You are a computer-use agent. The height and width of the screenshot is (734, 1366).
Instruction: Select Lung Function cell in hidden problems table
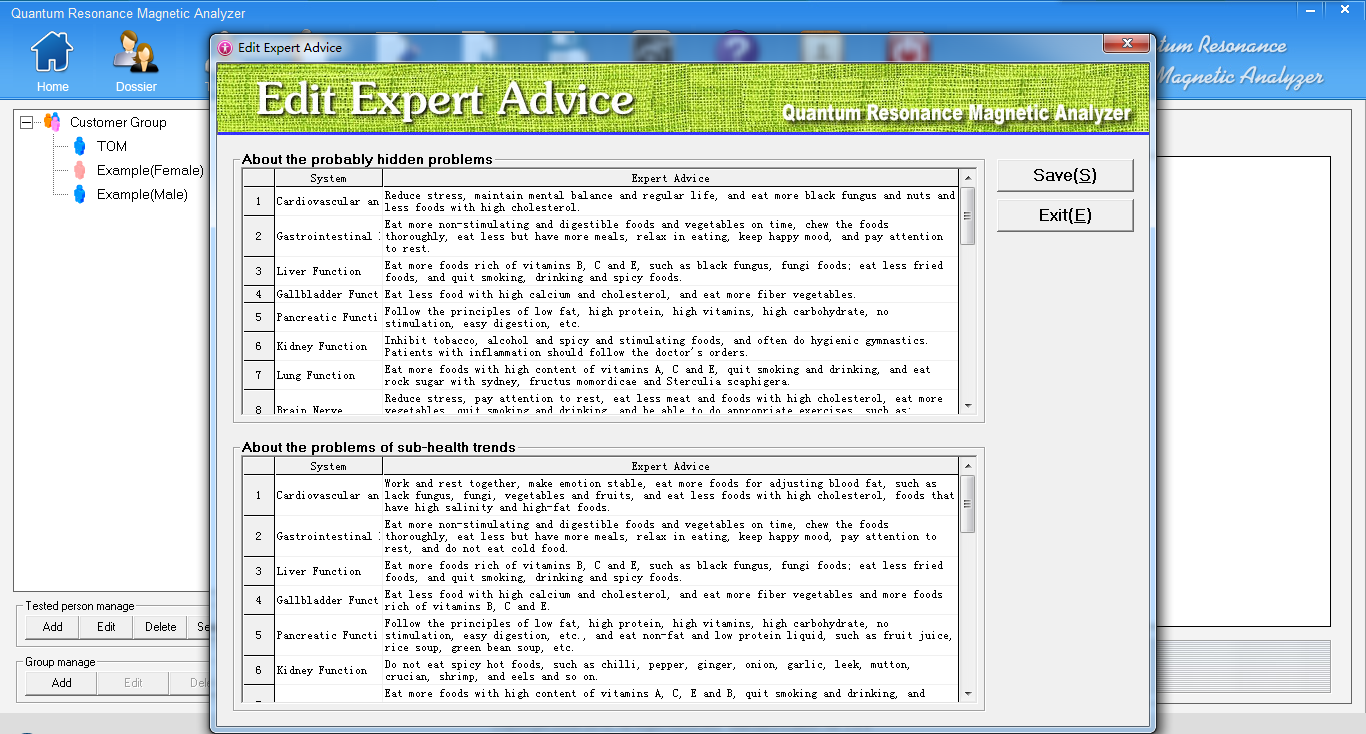point(328,375)
